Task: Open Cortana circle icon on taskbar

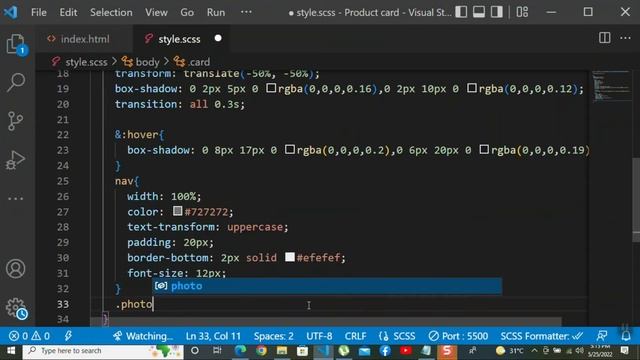Action: pos(195,351)
